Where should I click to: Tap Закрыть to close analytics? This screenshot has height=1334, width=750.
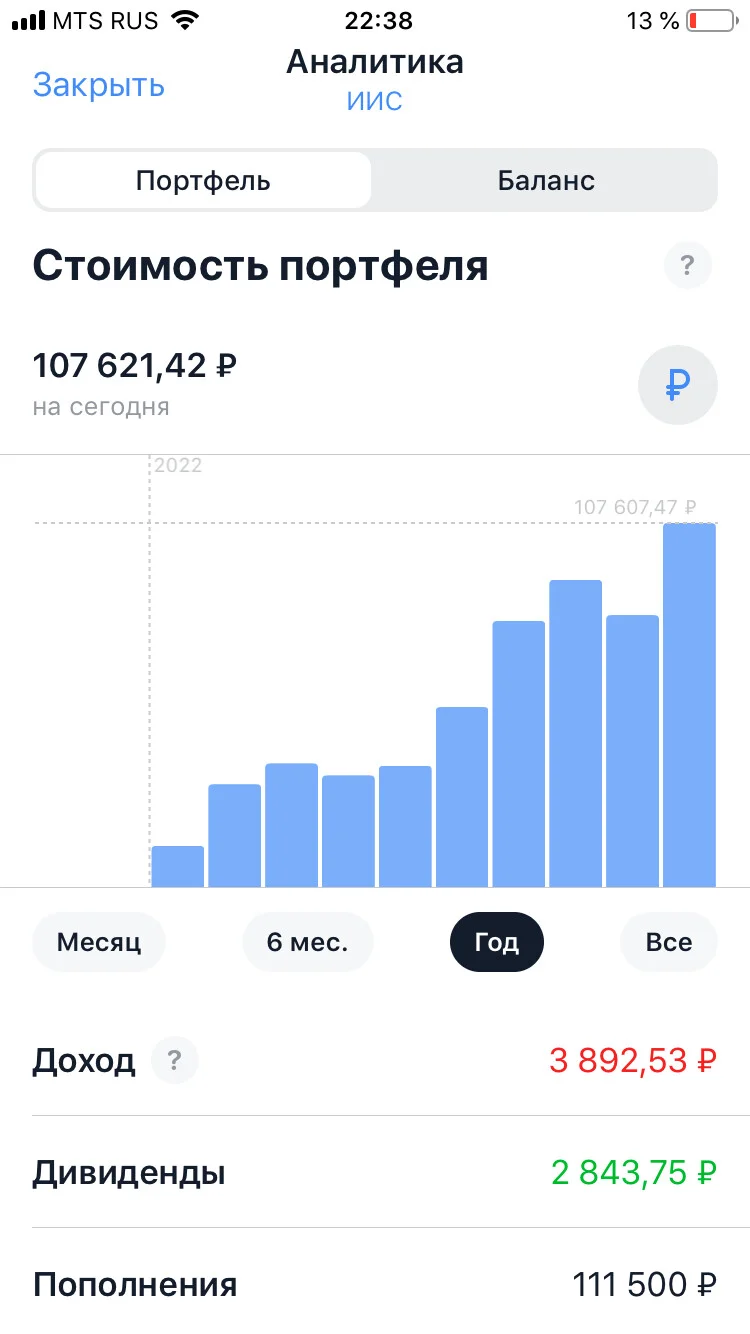98,85
